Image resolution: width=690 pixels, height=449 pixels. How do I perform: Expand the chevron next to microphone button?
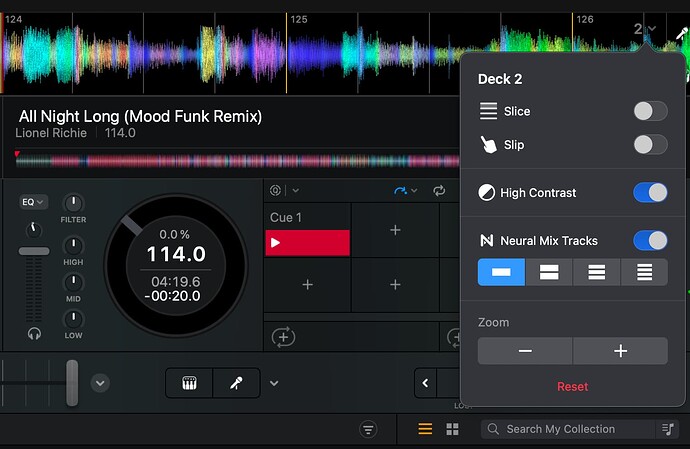(274, 383)
